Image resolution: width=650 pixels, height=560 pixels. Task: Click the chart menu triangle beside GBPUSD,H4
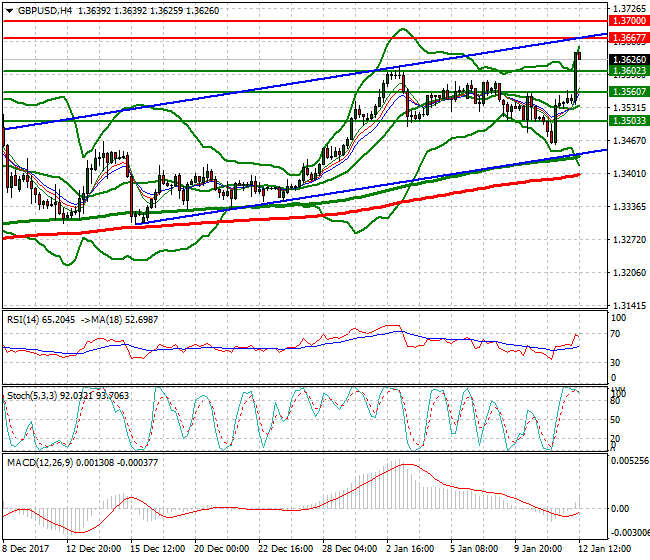click(x=10, y=11)
